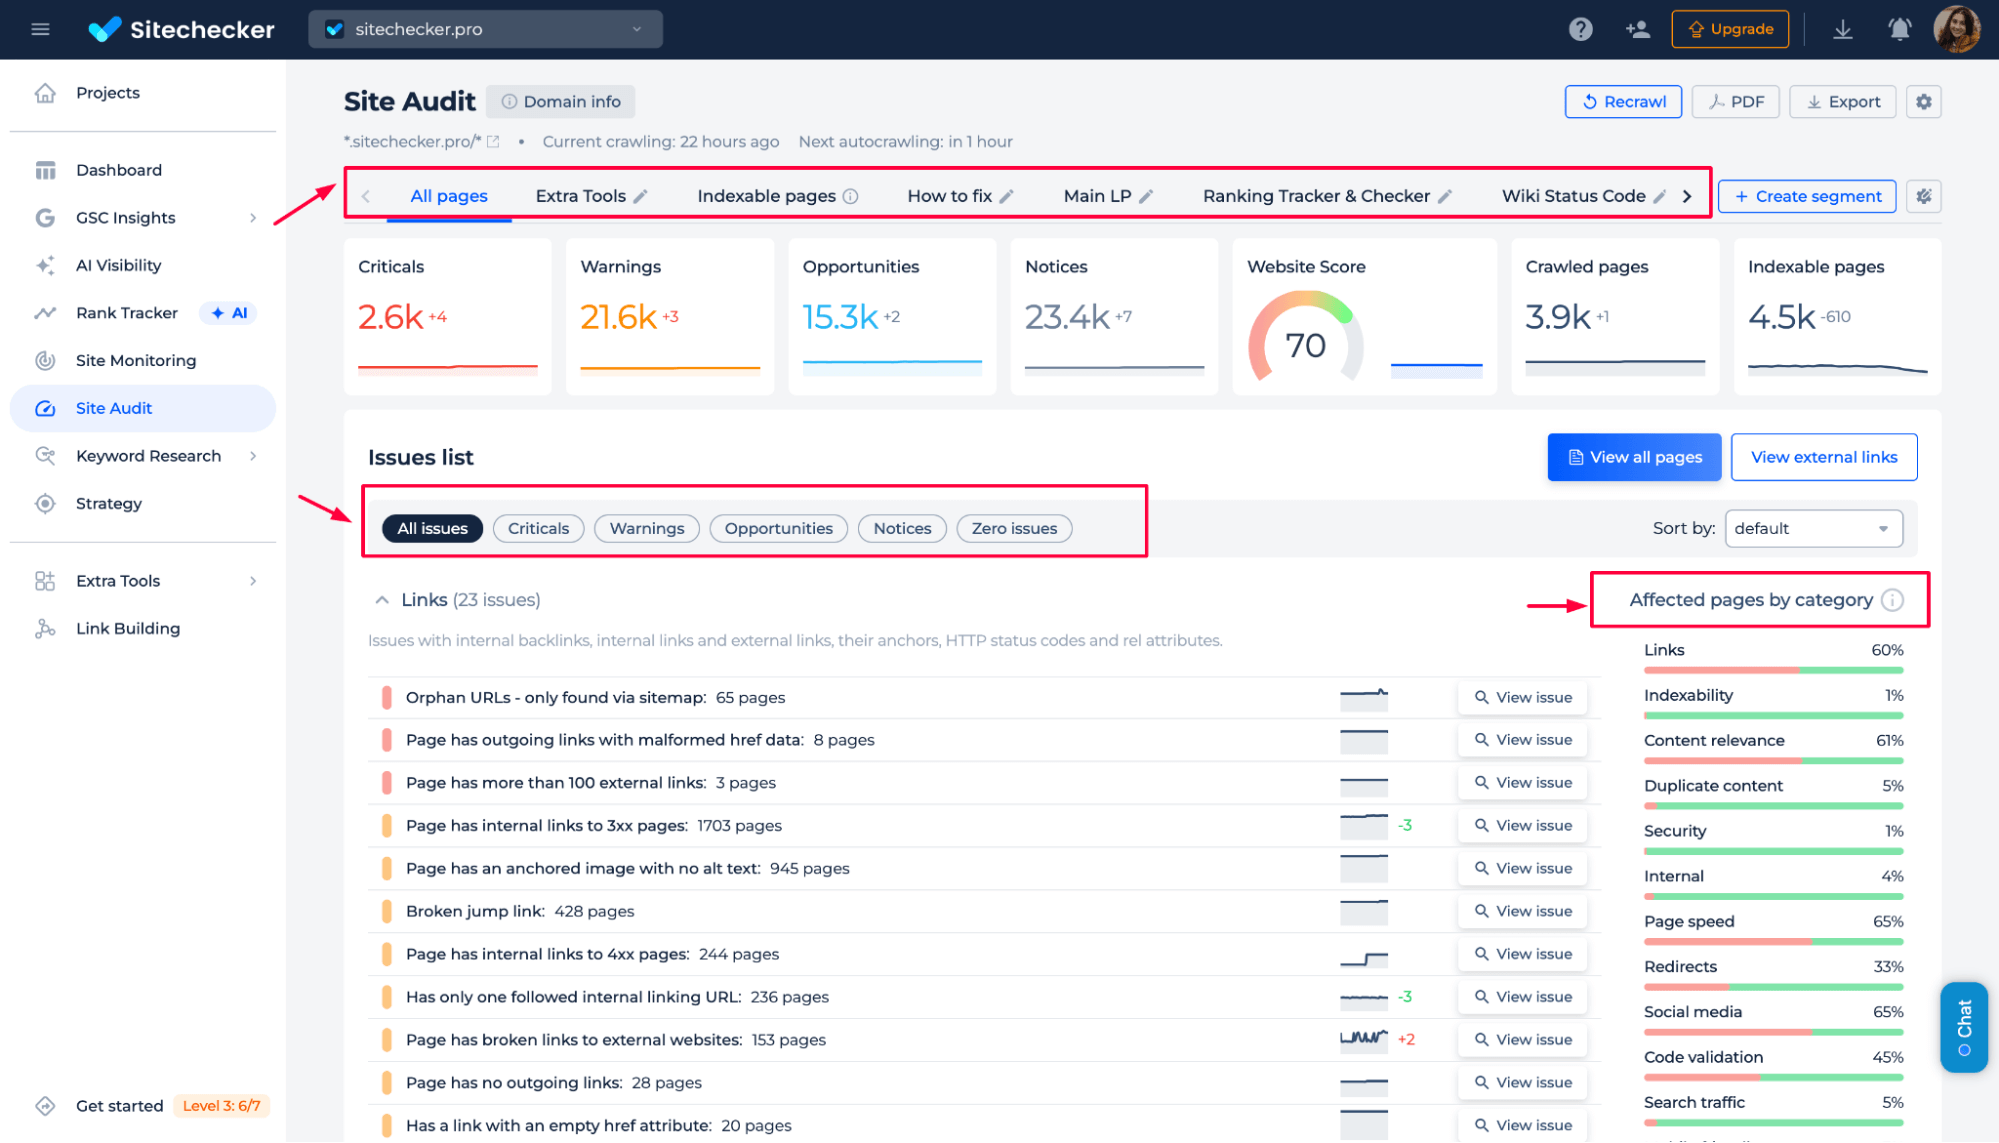Expand Extra Tools sidebar chevron
The height and width of the screenshot is (1143, 1999).
coord(253,581)
